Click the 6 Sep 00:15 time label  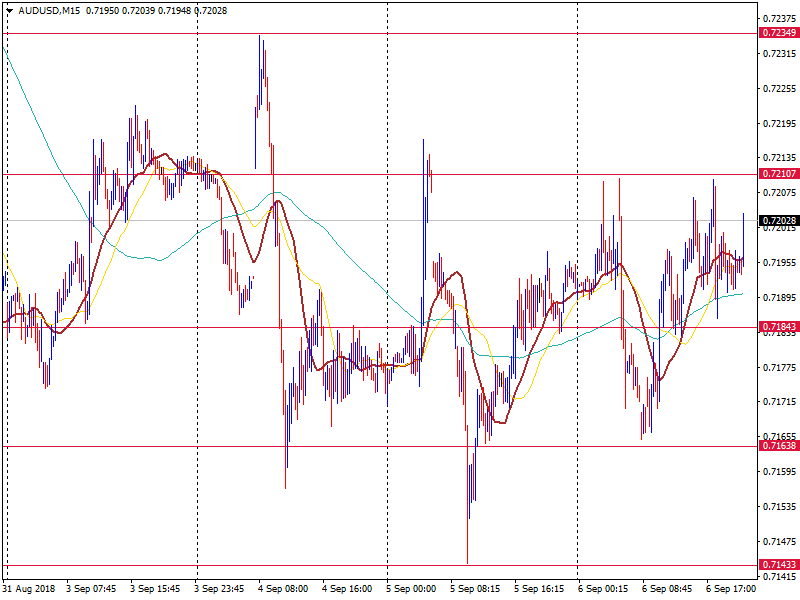coord(603,589)
